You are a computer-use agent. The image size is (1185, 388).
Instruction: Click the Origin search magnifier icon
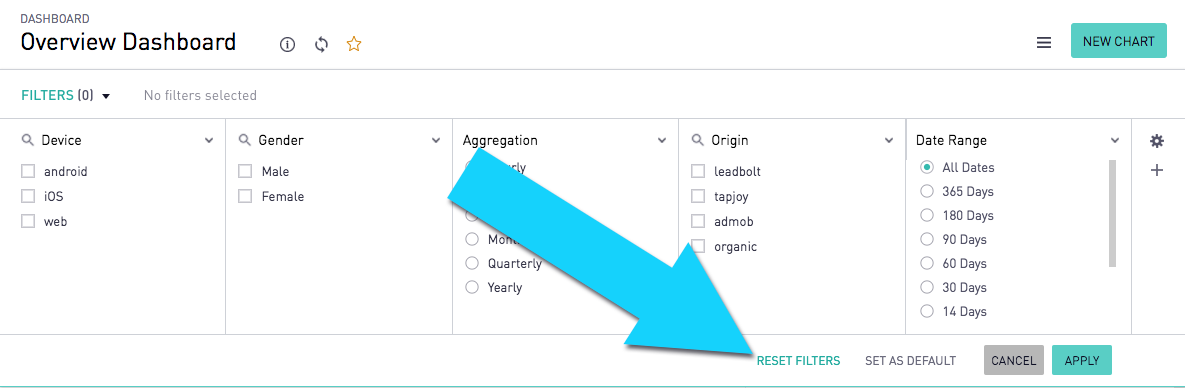click(x=698, y=140)
